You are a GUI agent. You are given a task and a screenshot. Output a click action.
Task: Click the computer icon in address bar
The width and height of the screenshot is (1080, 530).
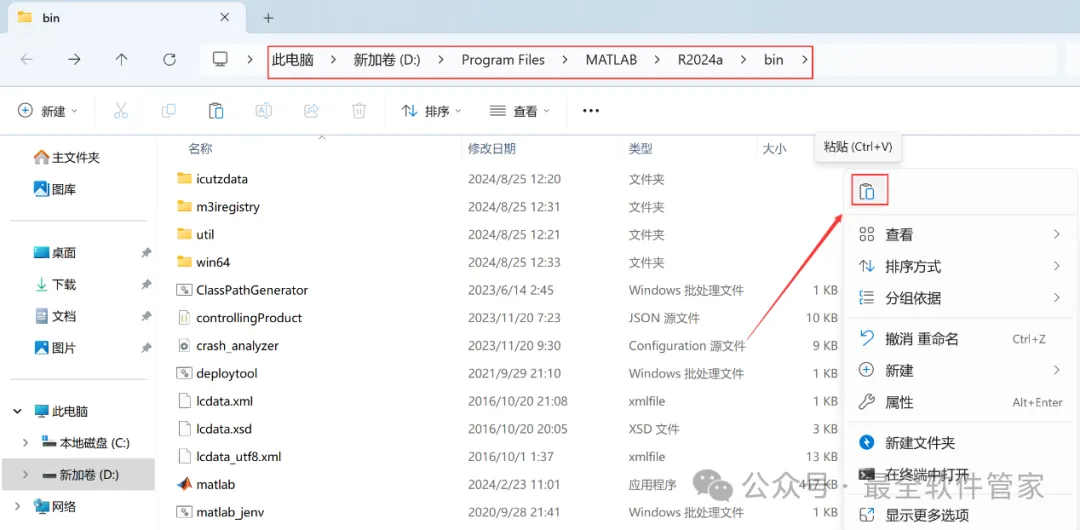point(220,60)
